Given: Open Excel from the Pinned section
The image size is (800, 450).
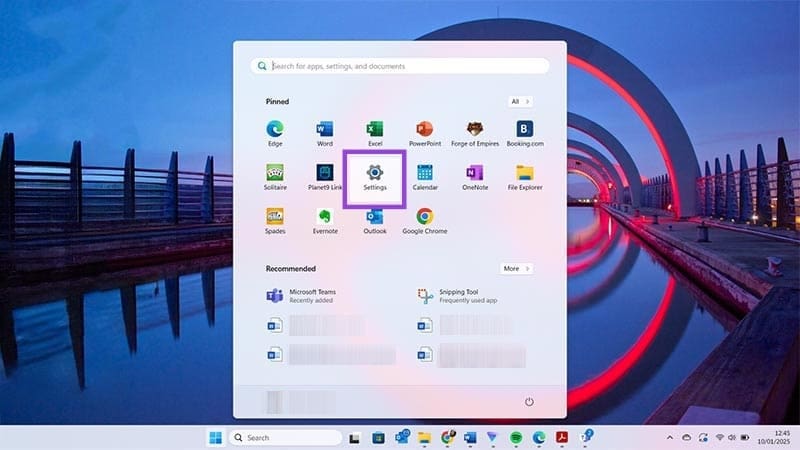Looking at the screenshot, I should pos(374,134).
